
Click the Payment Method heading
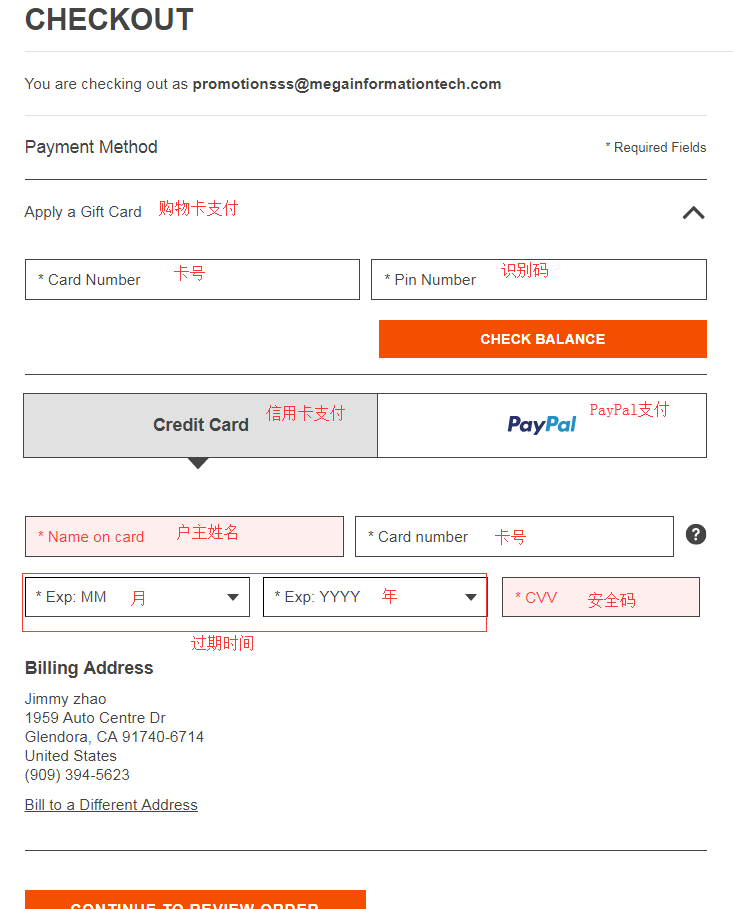(91, 147)
